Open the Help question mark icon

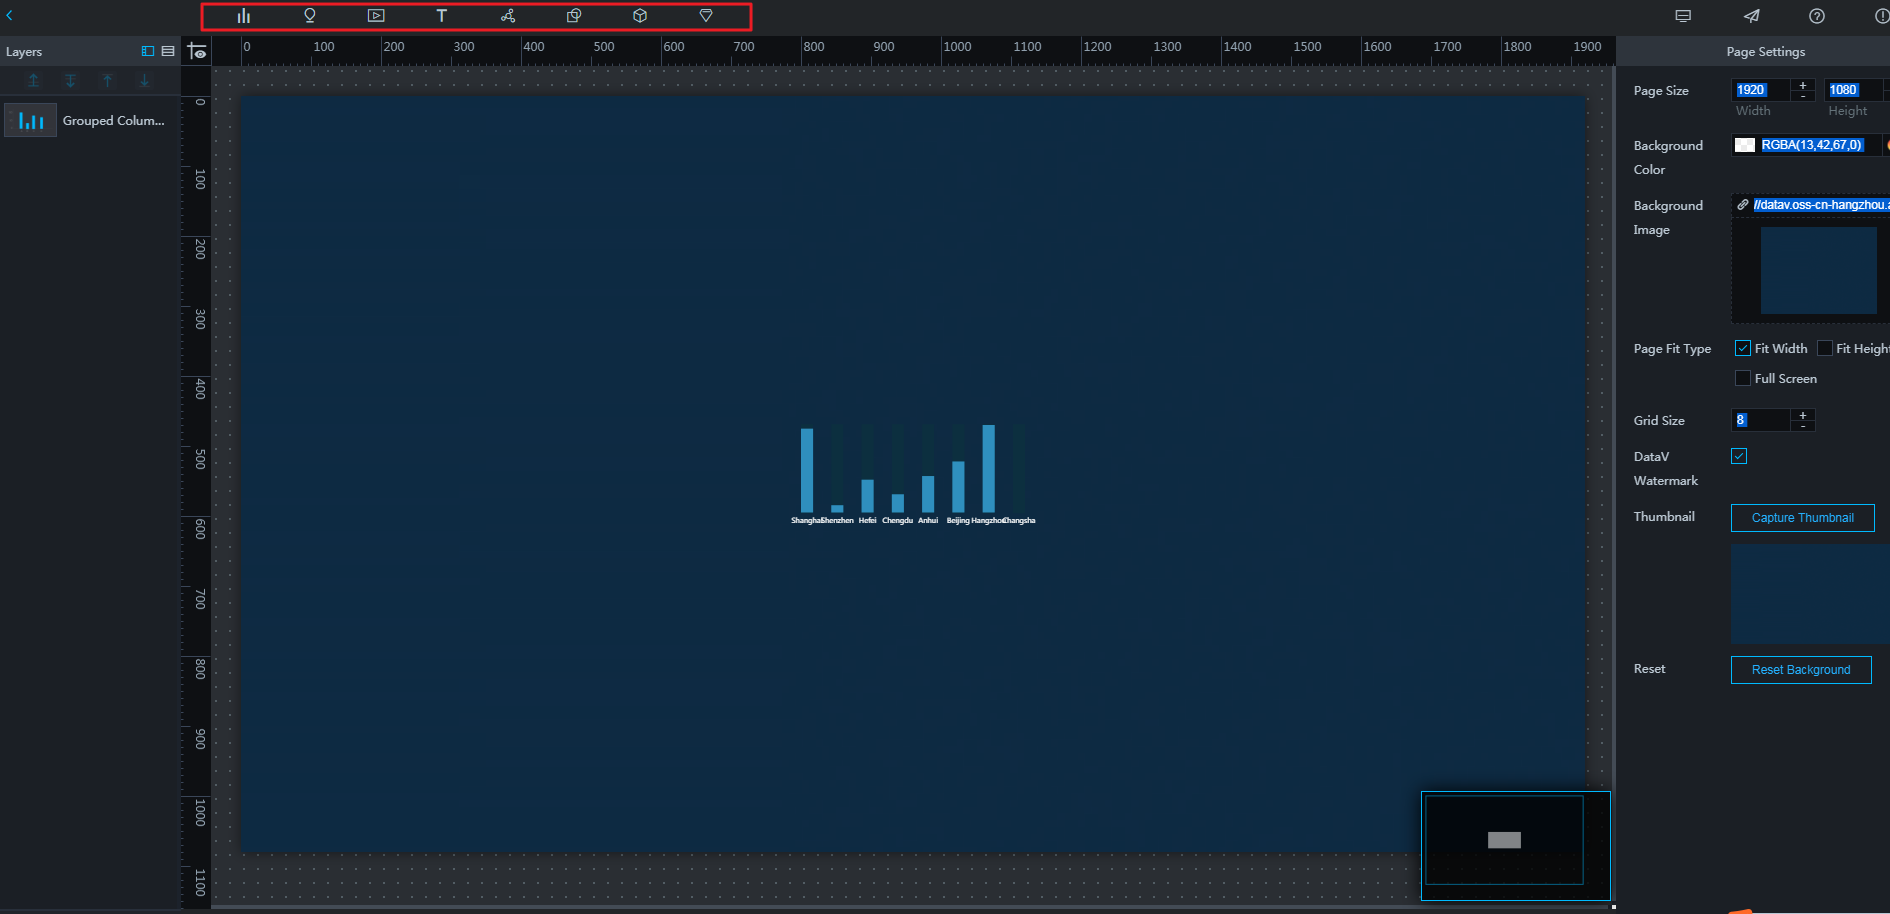point(1817,16)
